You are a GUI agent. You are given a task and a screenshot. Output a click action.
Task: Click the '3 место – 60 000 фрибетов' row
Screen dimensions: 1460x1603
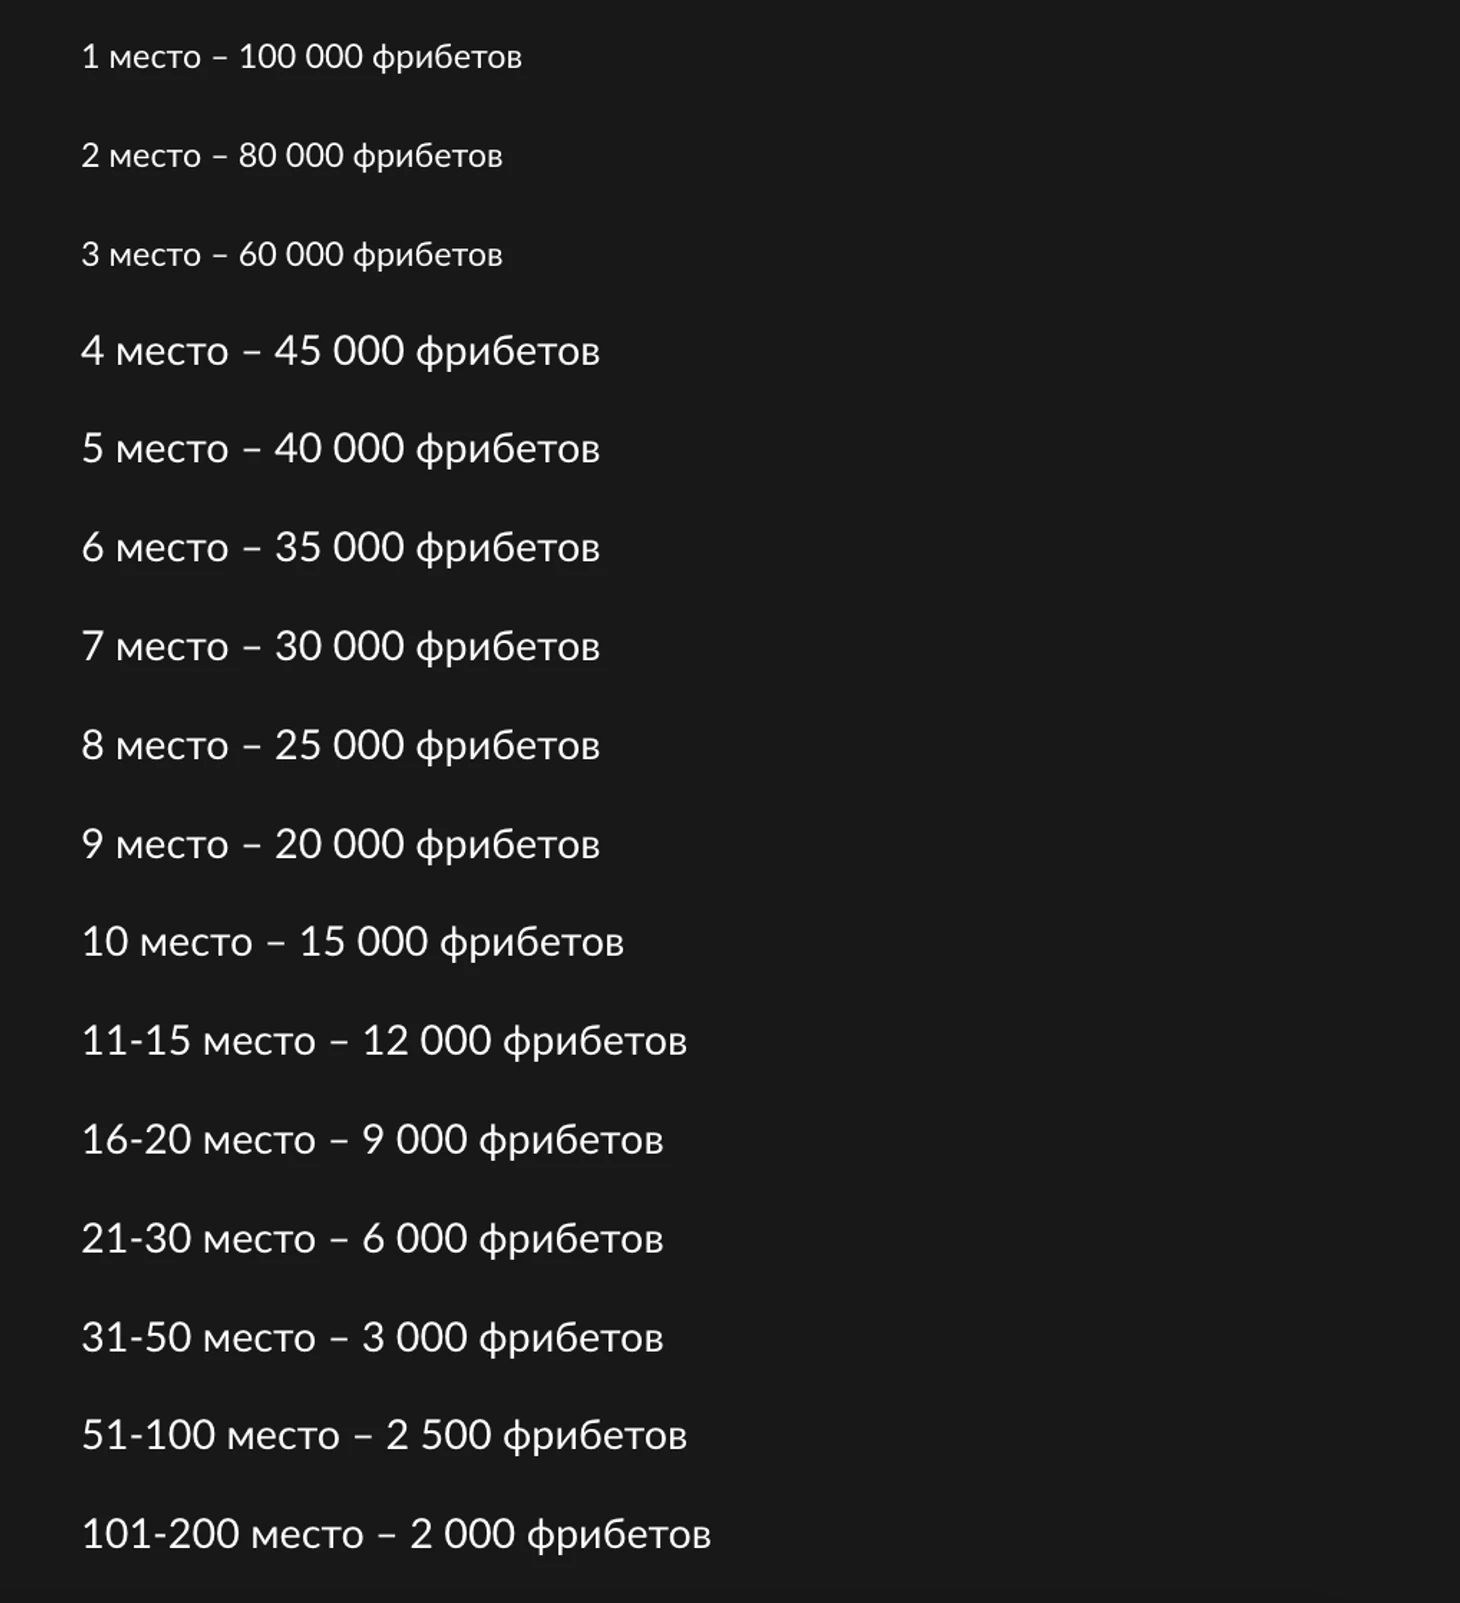(291, 255)
